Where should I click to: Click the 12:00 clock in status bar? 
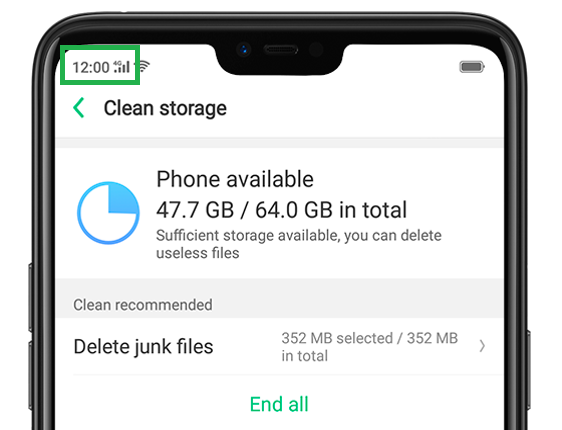click(x=91, y=67)
